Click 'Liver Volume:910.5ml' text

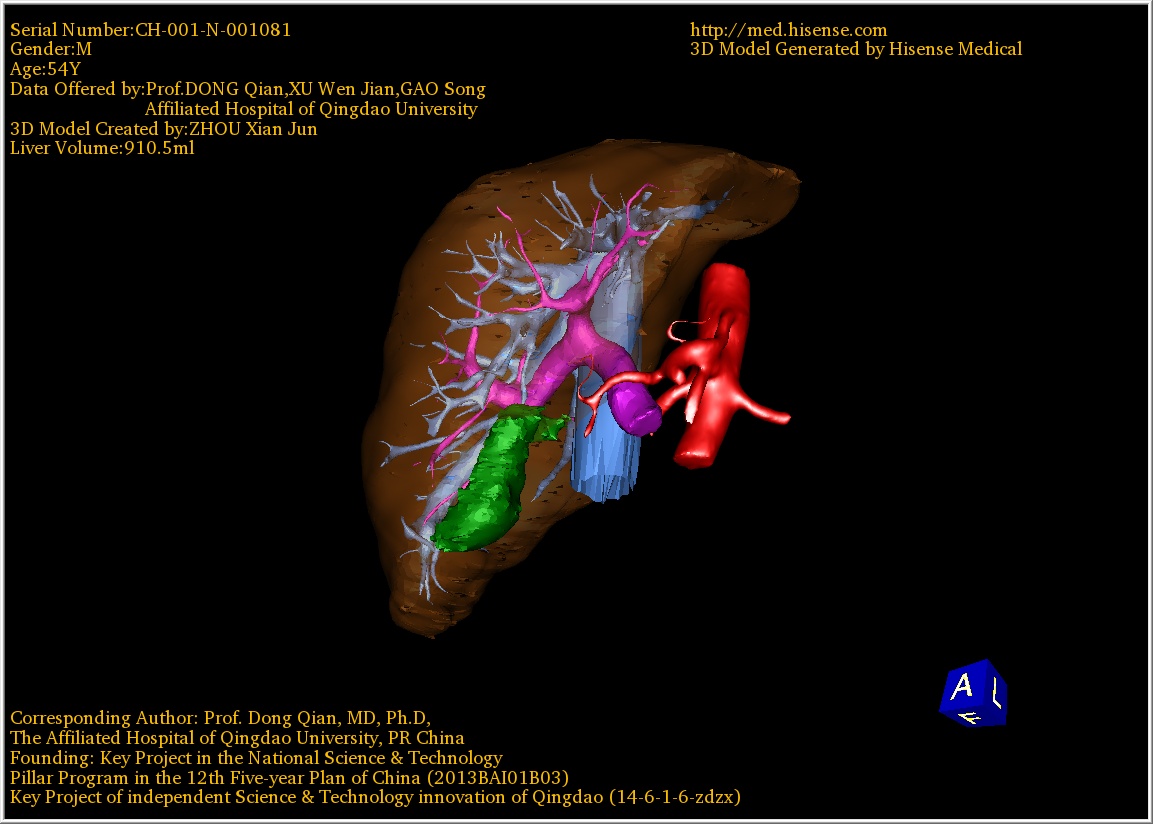coord(102,148)
